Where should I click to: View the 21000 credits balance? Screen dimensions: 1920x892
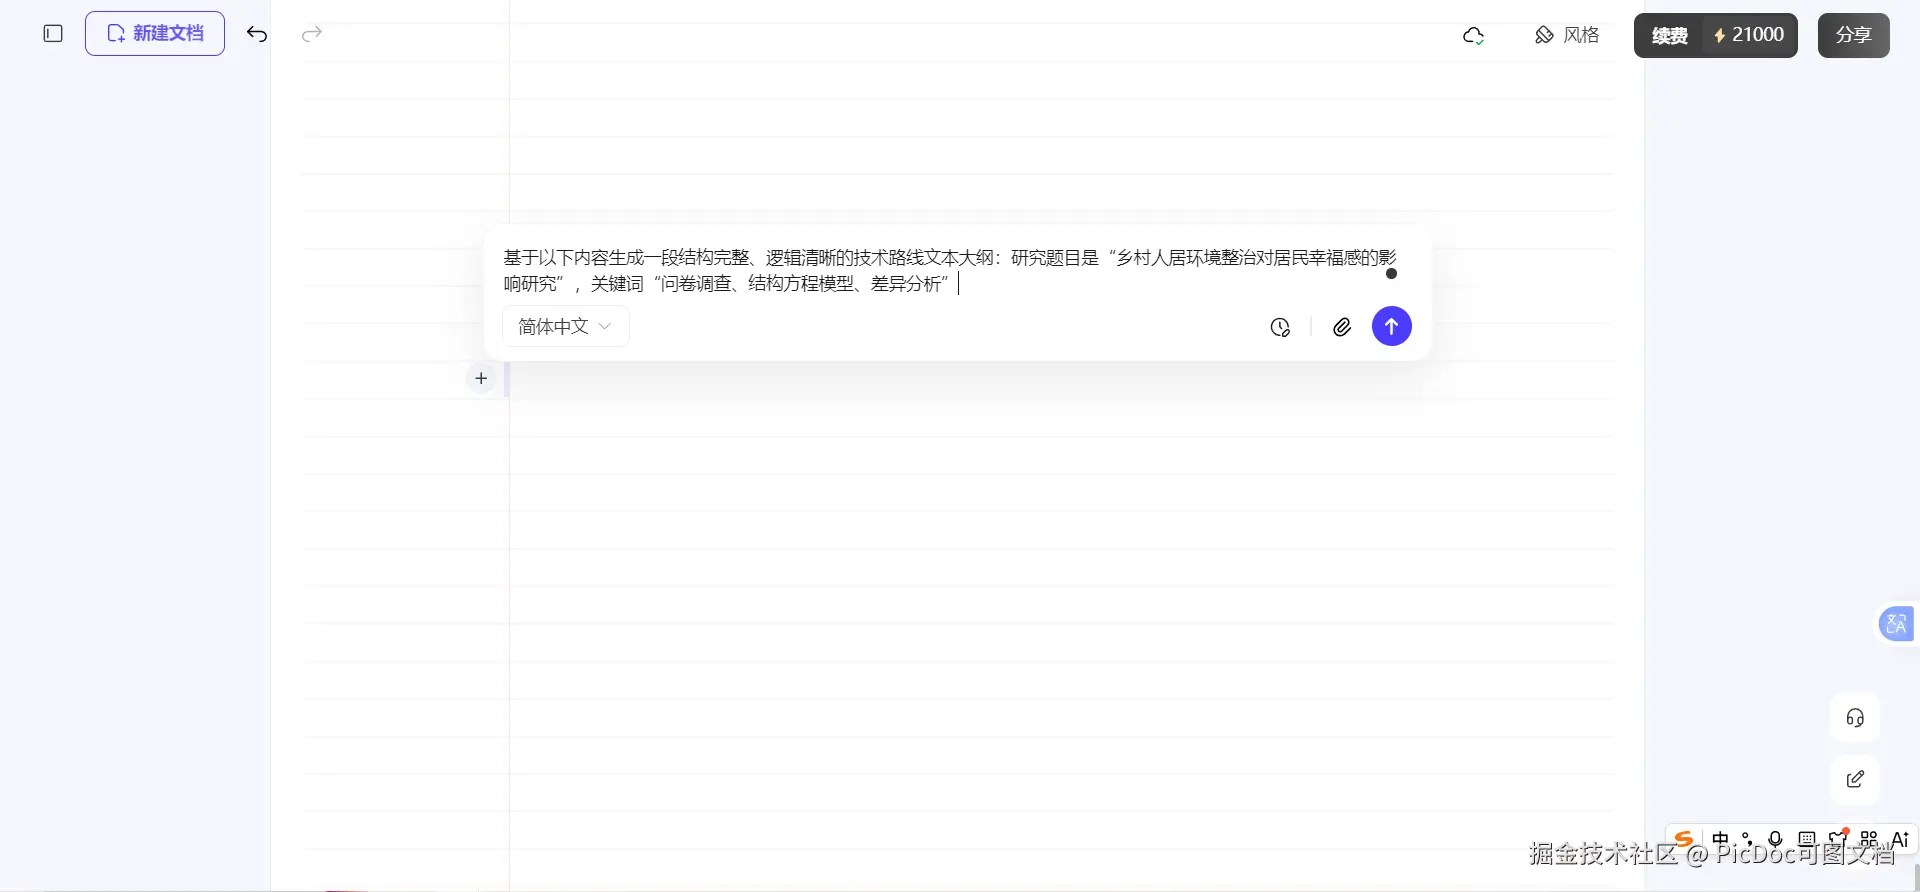coord(1749,35)
